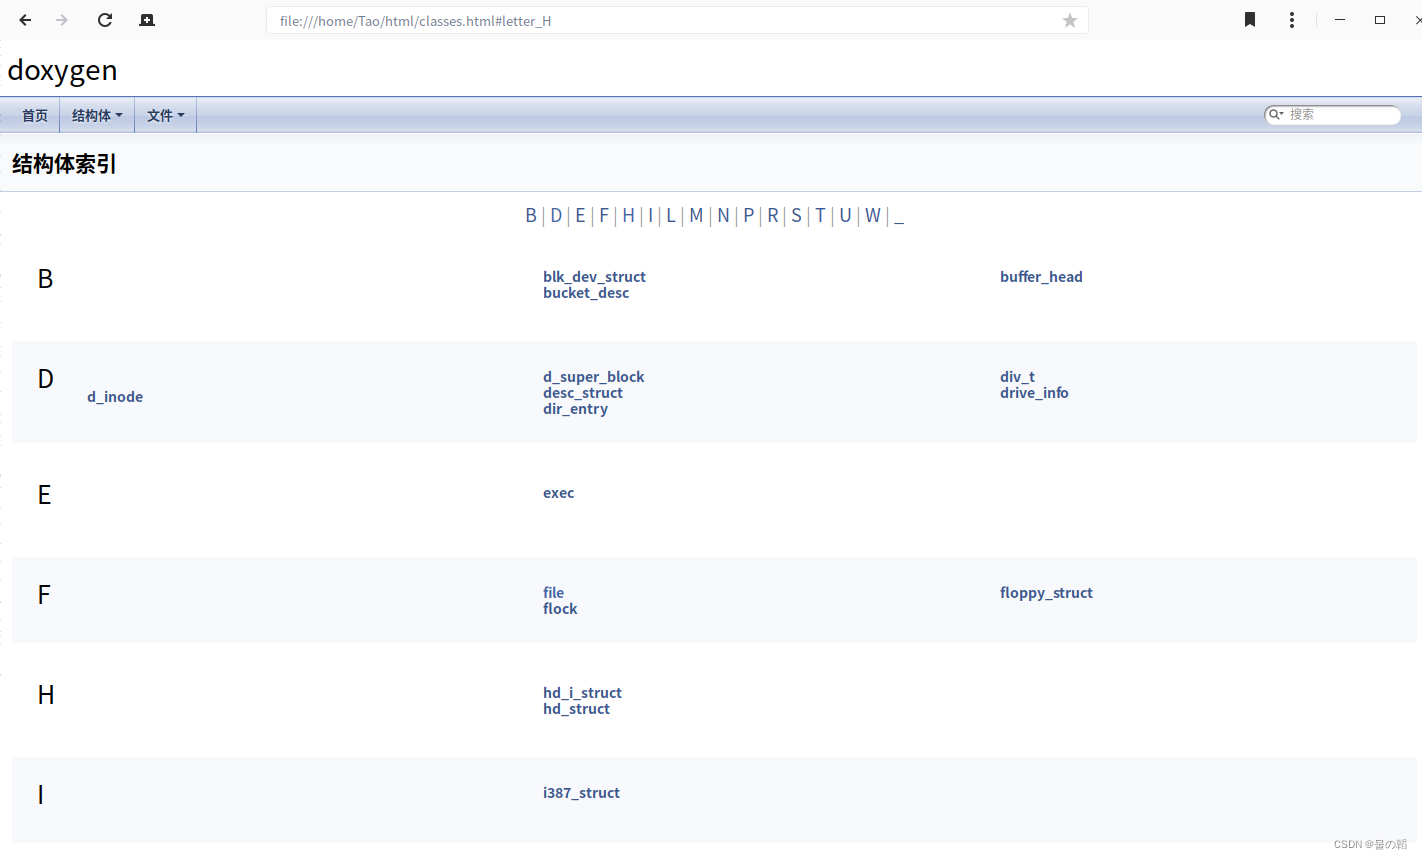Open the exec struct link
This screenshot has height=859, width=1422.
point(559,493)
